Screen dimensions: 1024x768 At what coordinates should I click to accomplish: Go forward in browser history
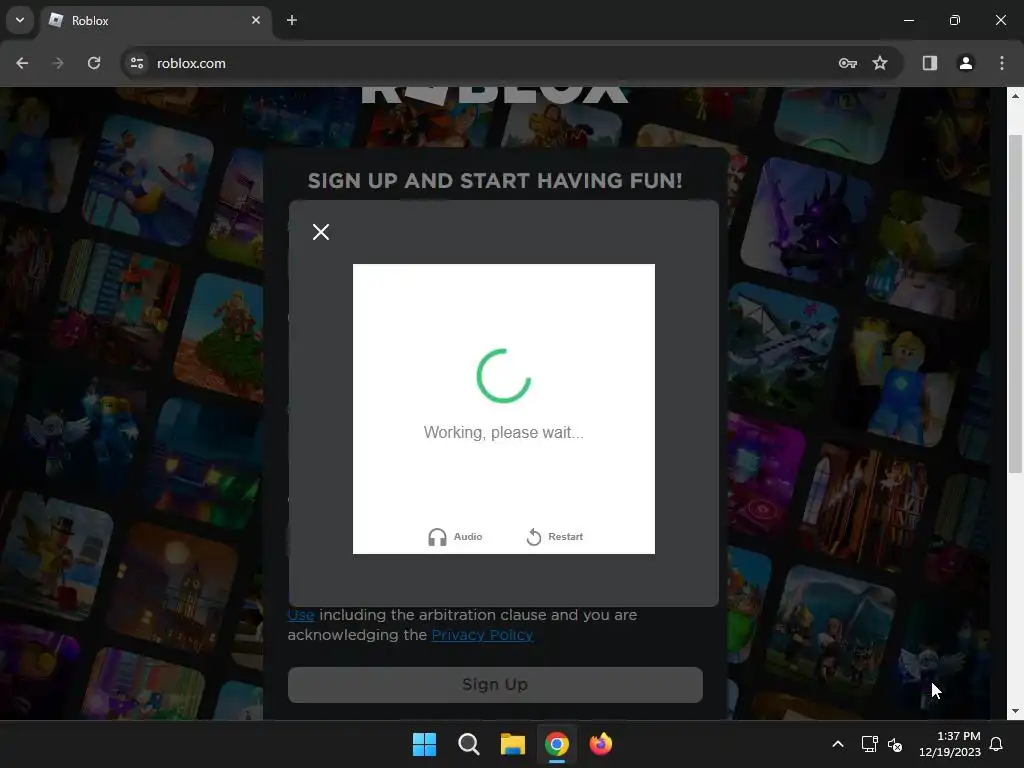coord(57,63)
